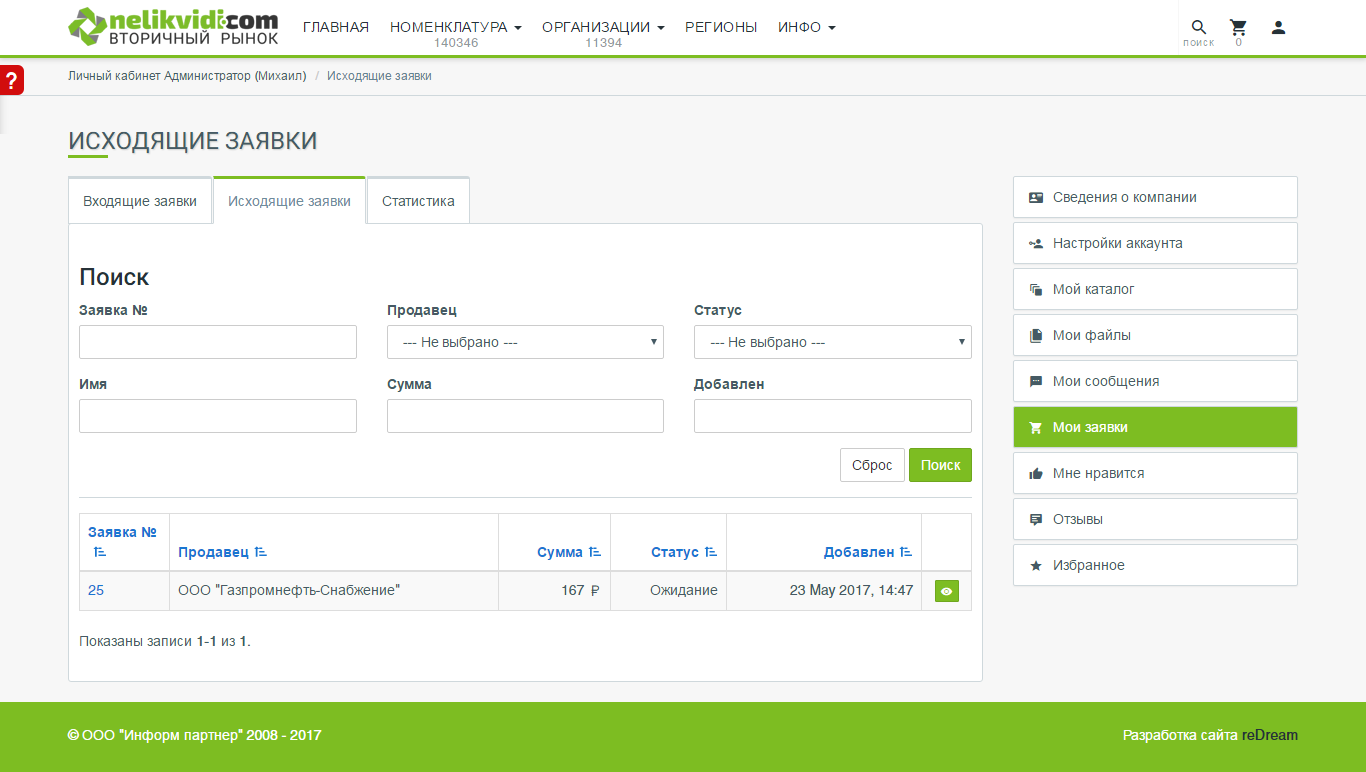Open the Статус dropdown
The width and height of the screenshot is (1366, 772).
[x=833, y=342]
